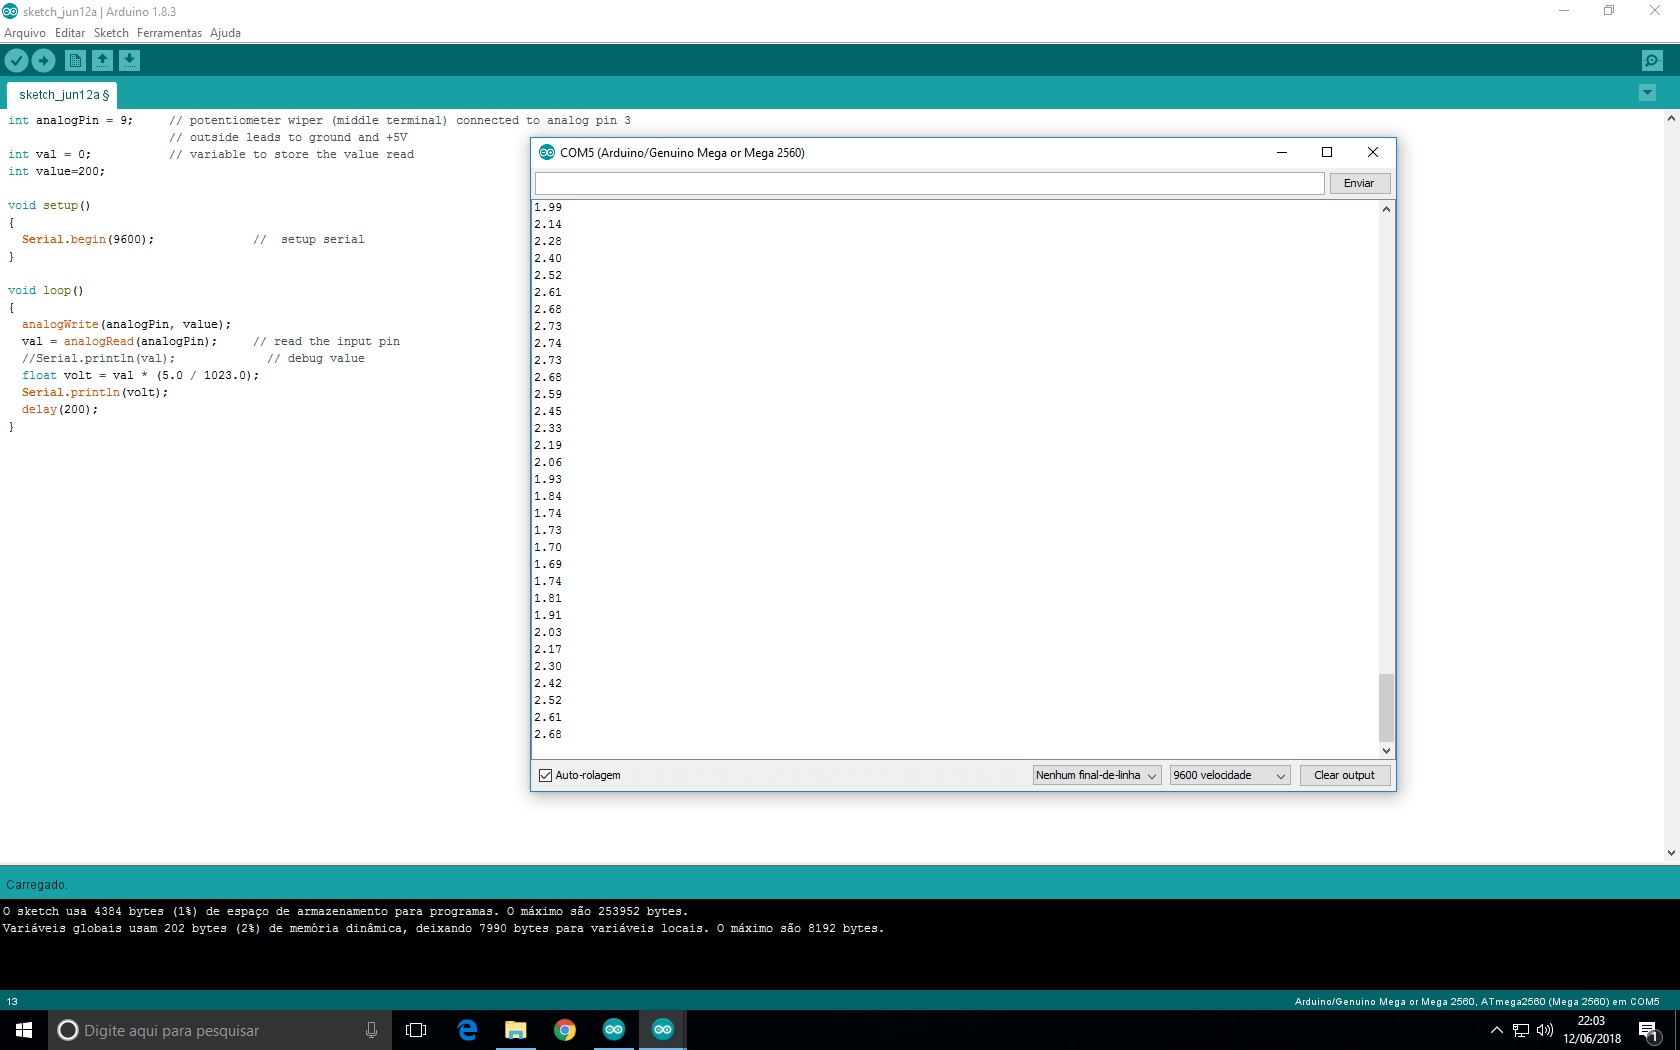Click the board info text in status bar
This screenshot has width=1680, height=1050.
[x=1477, y=1001]
